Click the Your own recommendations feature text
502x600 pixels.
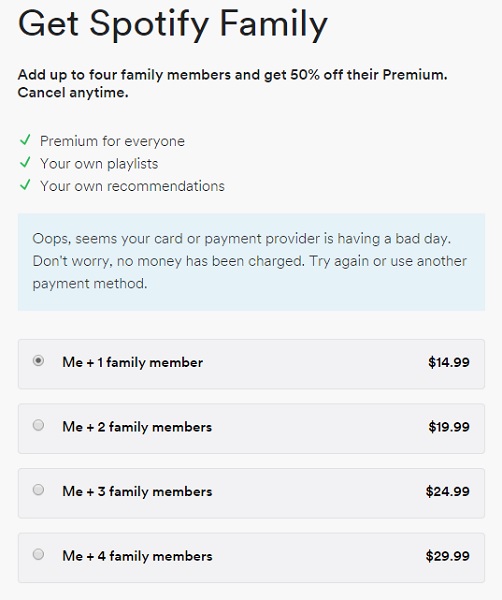click(132, 186)
